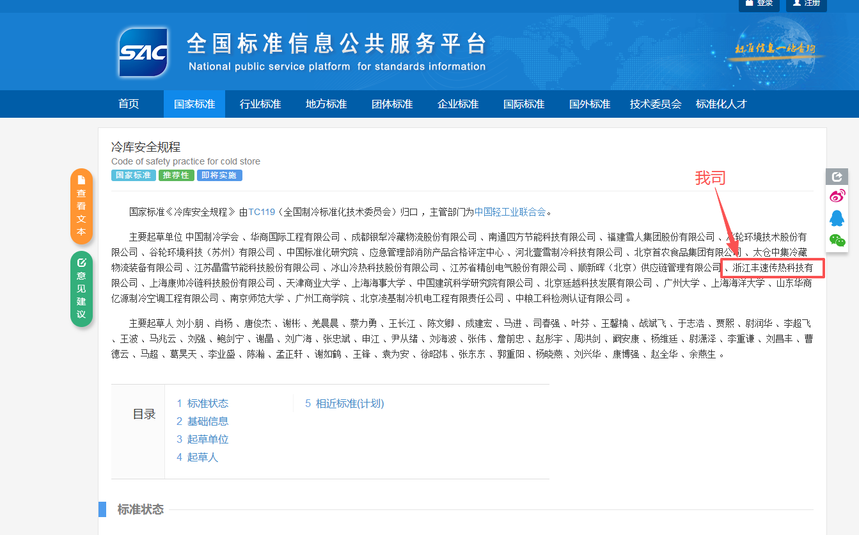The width and height of the screenshot is (859, 535).
Task: Click the name 刘小朋 in the drafters list
Action: 190,324
